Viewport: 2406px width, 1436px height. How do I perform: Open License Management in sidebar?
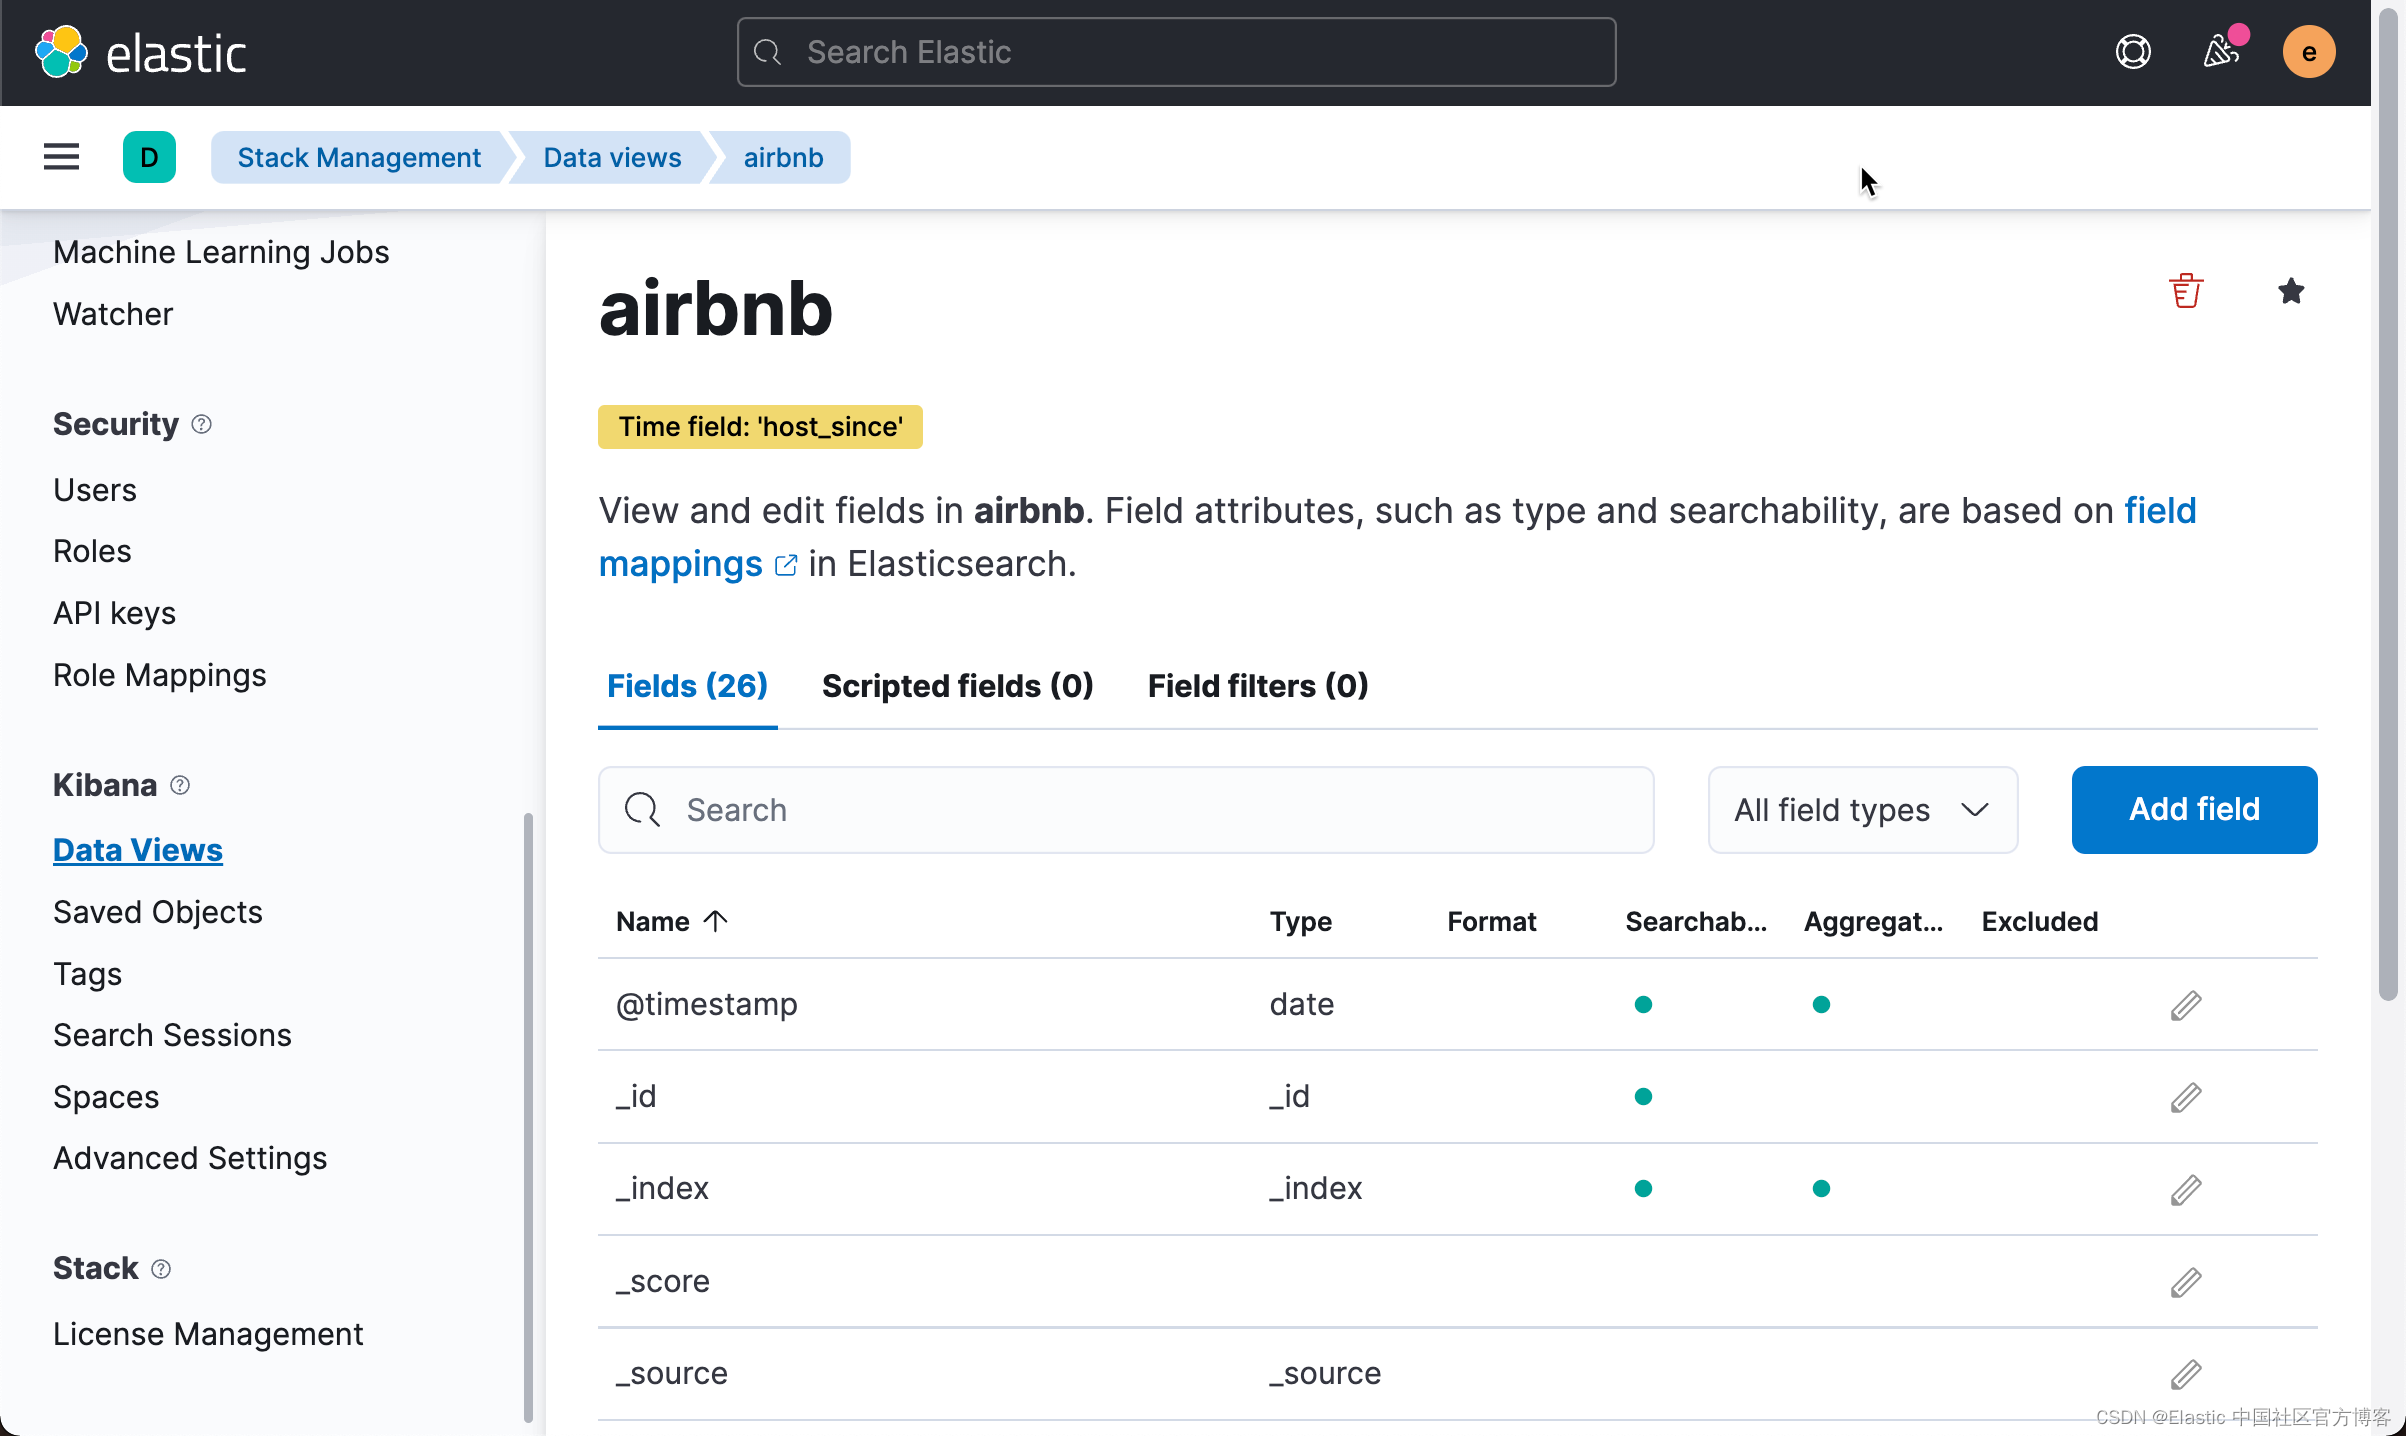[208, 1334]
